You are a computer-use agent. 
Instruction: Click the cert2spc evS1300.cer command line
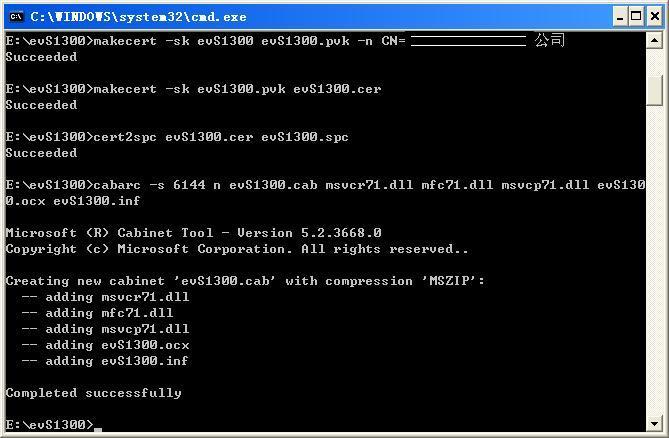pos(177,137)
